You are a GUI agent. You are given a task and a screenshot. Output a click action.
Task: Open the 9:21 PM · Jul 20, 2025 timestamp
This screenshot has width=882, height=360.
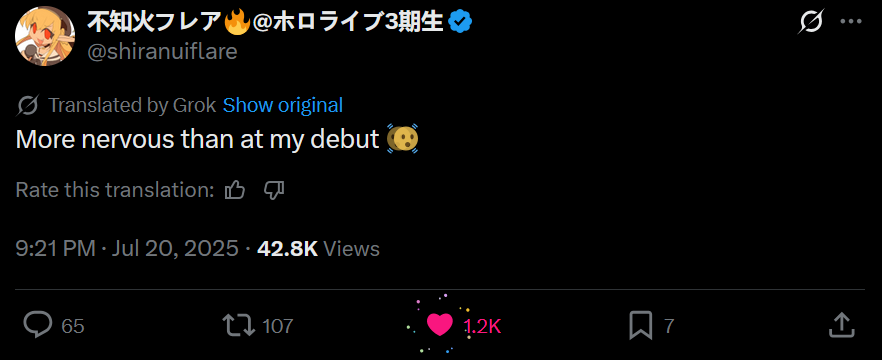point(127,249)
